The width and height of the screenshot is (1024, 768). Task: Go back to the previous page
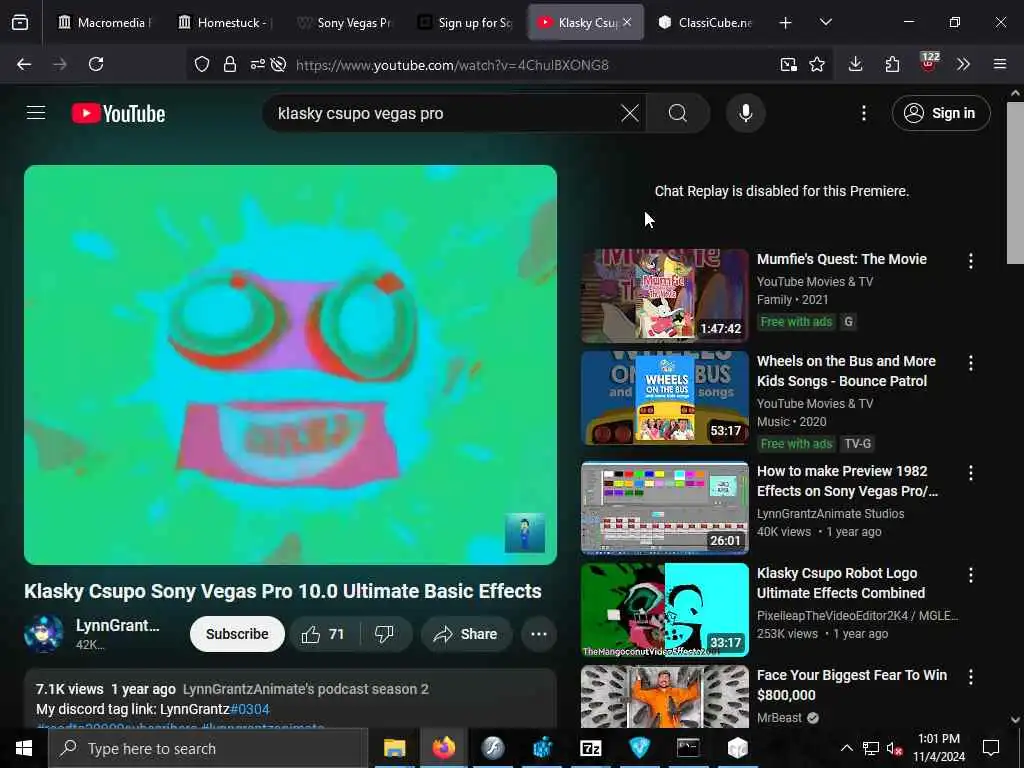click(24, 64)
